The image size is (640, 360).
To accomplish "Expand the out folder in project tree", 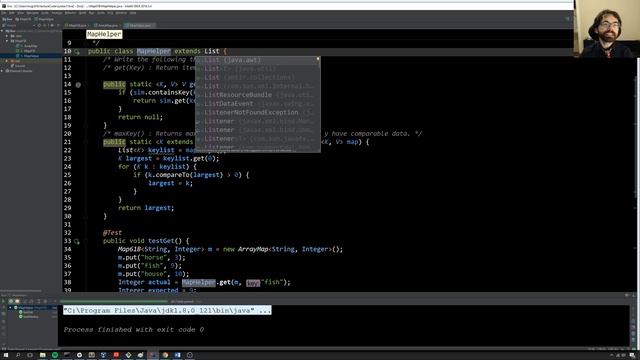I will (7, 61).
